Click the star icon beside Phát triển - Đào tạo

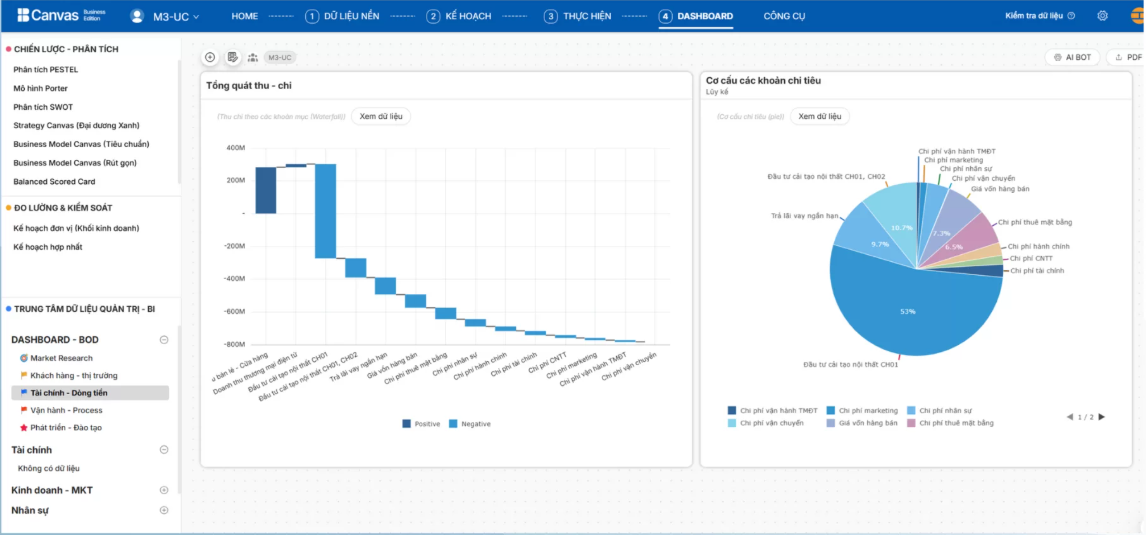click(24, 427)
